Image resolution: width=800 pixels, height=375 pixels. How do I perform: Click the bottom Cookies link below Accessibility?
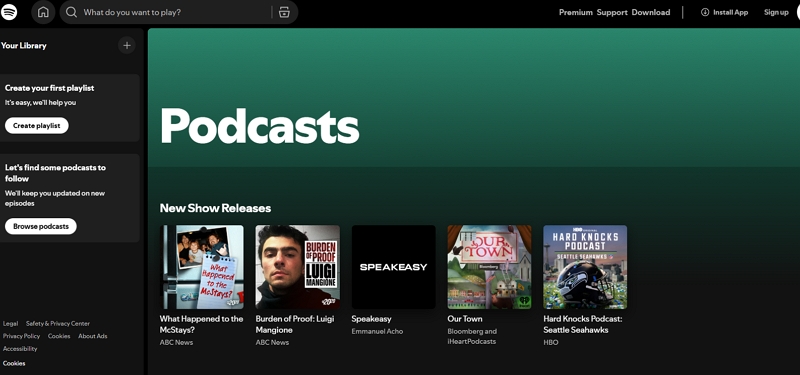(14, 363)
